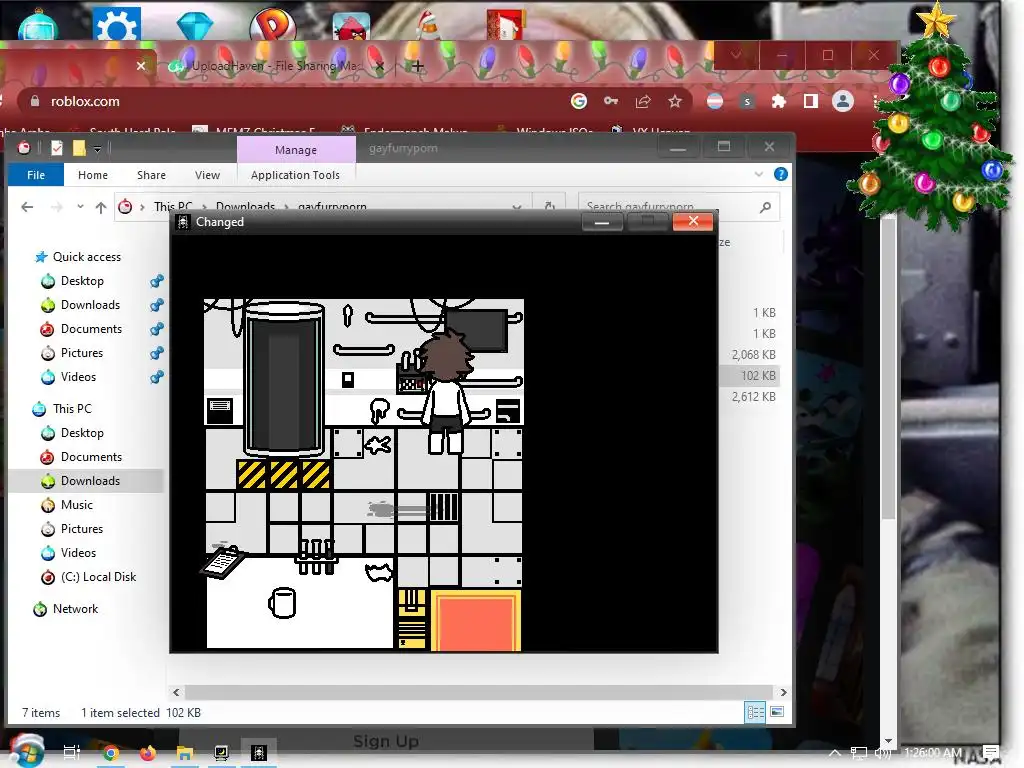Open the Explorer recent locations dropdown
Screen dimensions: 1024x768
pos(80,207)
